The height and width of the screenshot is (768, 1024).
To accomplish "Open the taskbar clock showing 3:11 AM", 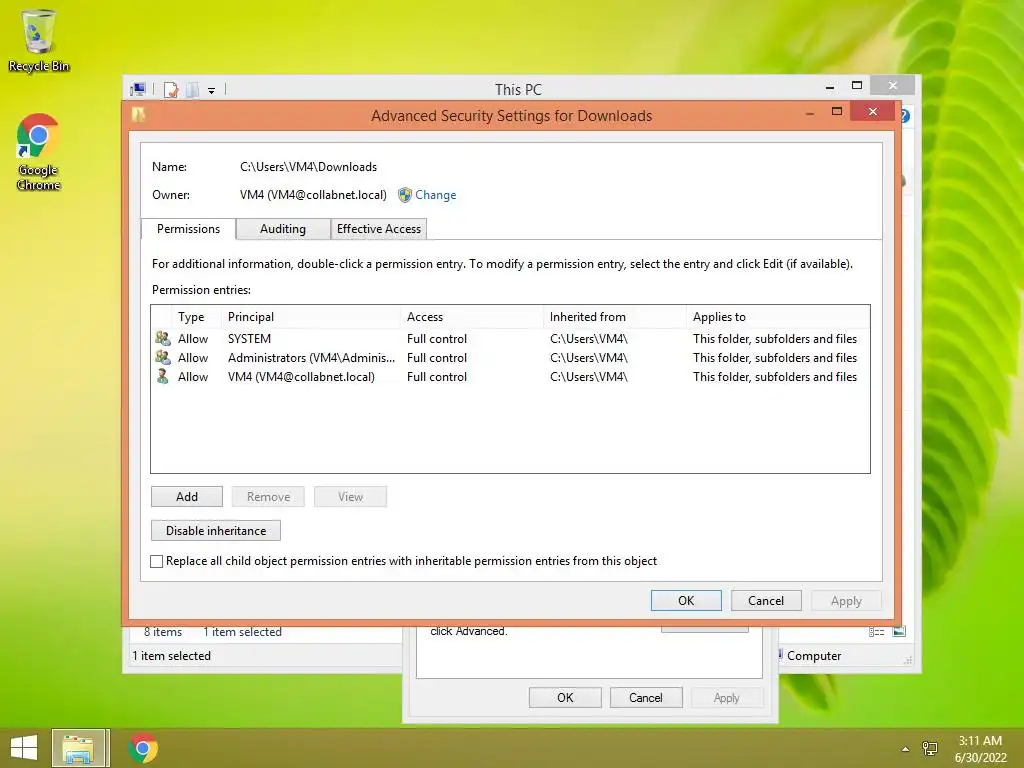I will [980, 748].
